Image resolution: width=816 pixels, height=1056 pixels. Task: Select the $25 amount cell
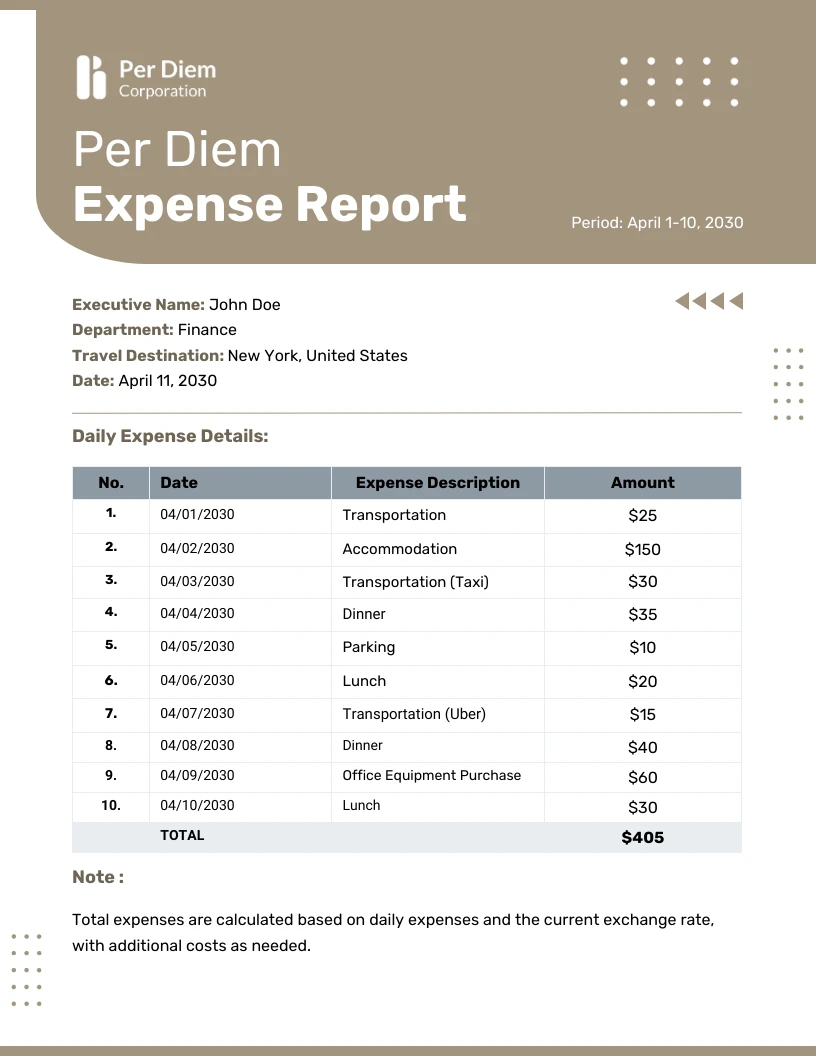pyautogui.click(x=642, y=516)
